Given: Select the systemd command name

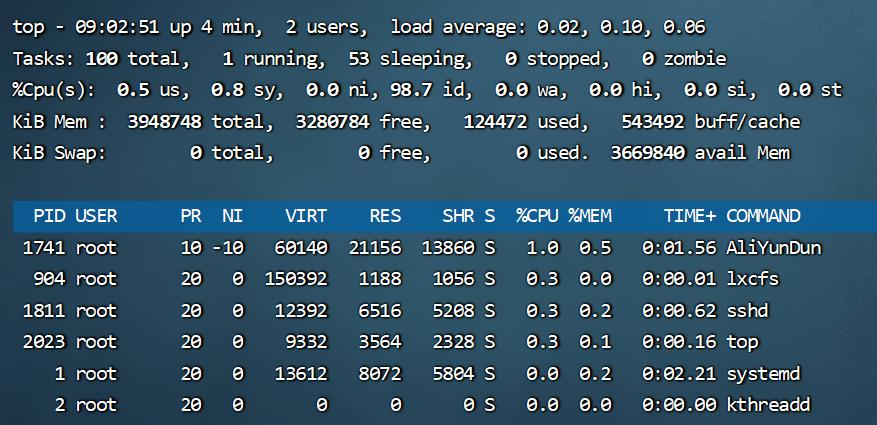Looking at the screenshot, I should tap(763, 374).
